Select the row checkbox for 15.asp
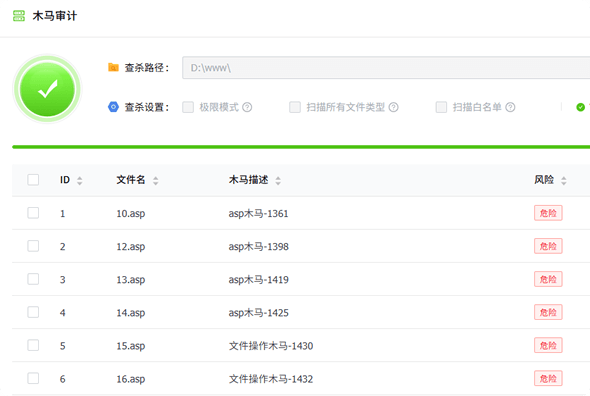 click(33, 345)
